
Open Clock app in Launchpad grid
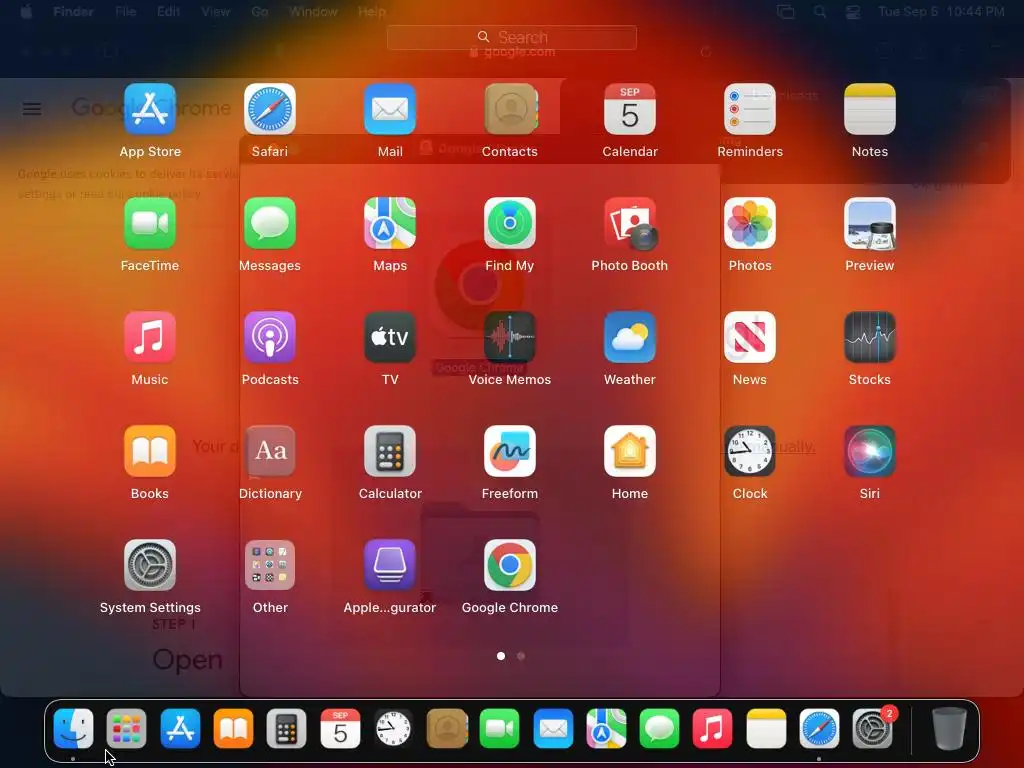750,451
